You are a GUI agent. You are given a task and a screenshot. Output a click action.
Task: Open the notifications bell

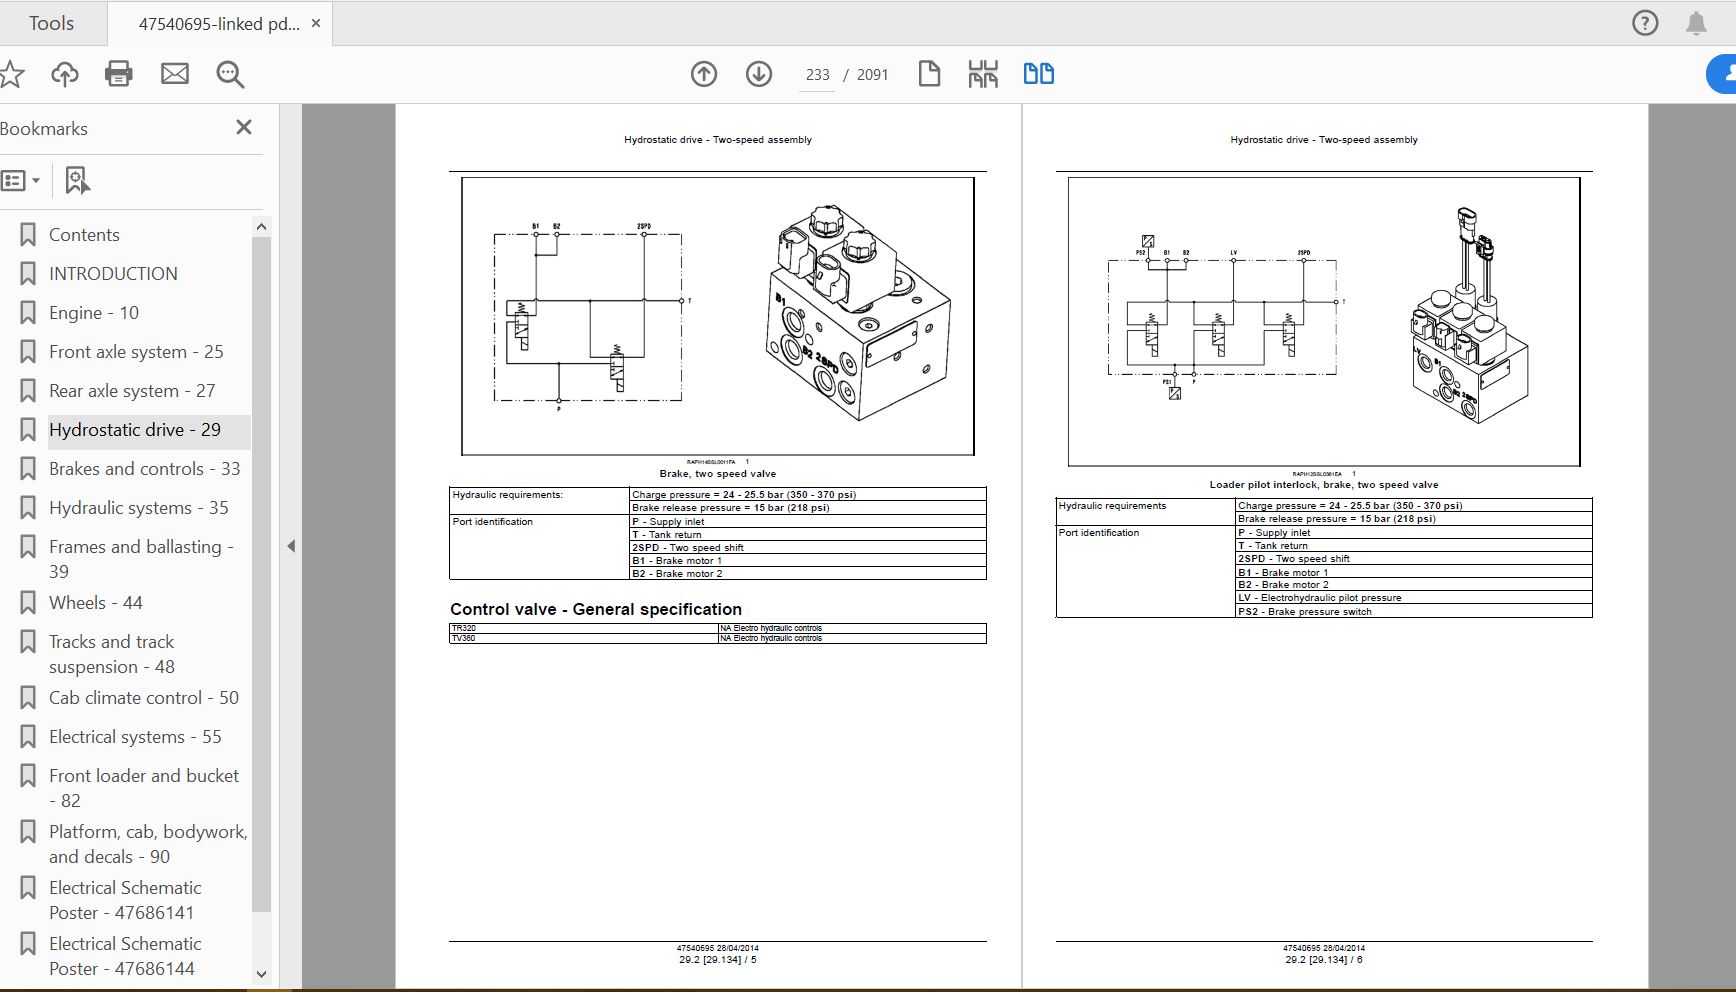point(1696,23)
